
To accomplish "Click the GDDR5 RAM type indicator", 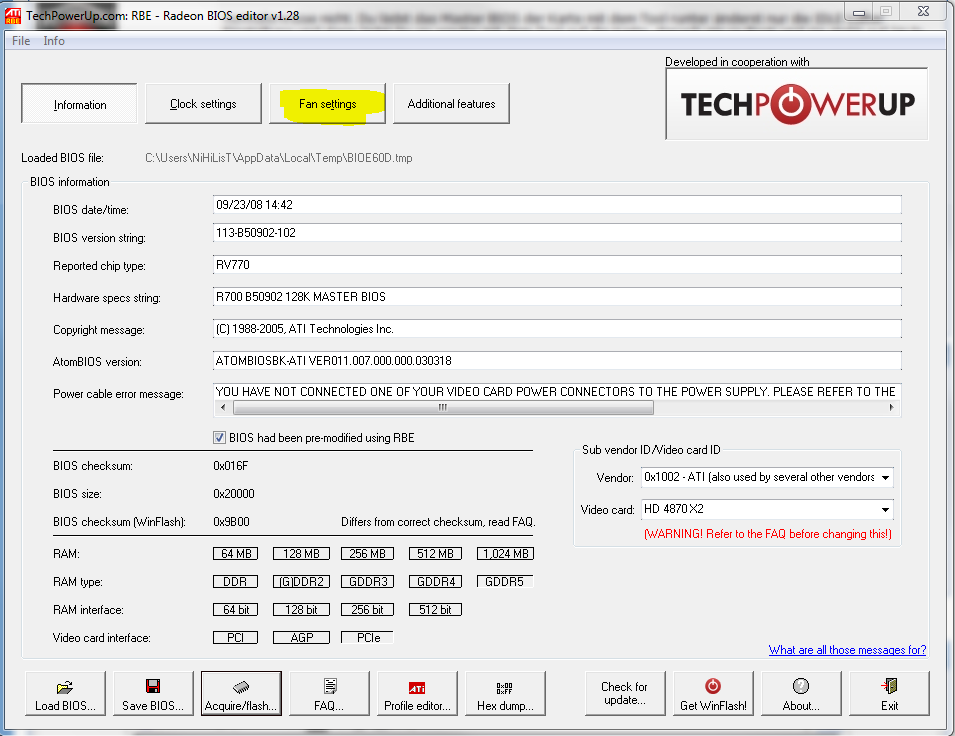I will 505,582.
